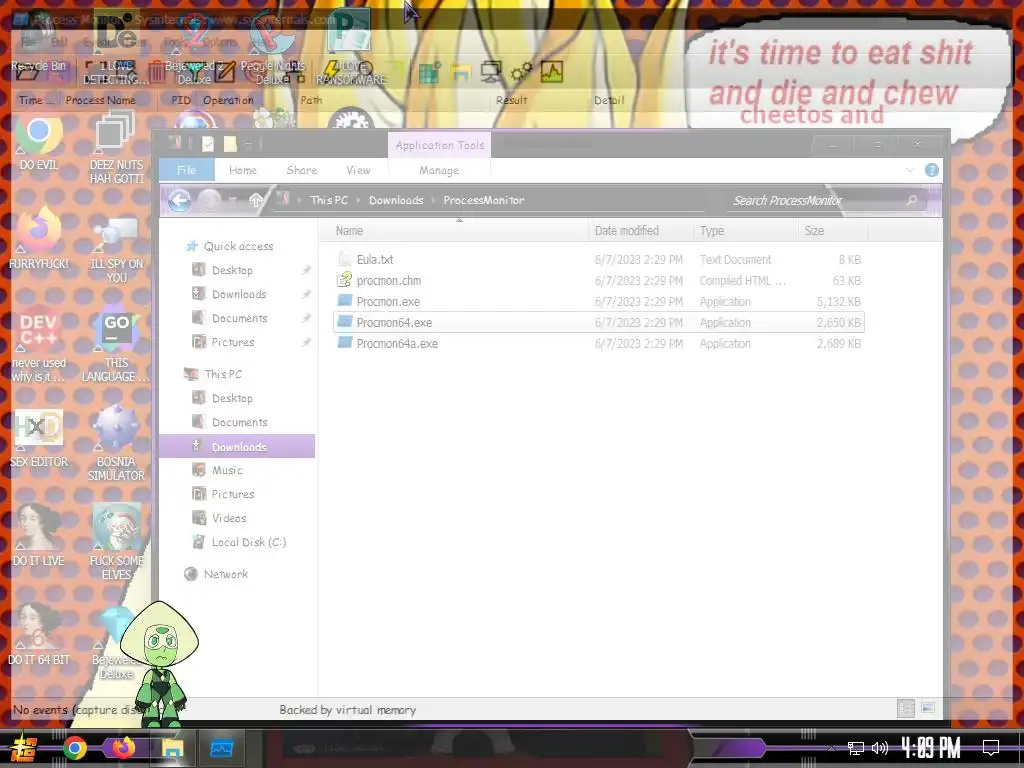Select Network in the navigation pane

click(225, 574)
